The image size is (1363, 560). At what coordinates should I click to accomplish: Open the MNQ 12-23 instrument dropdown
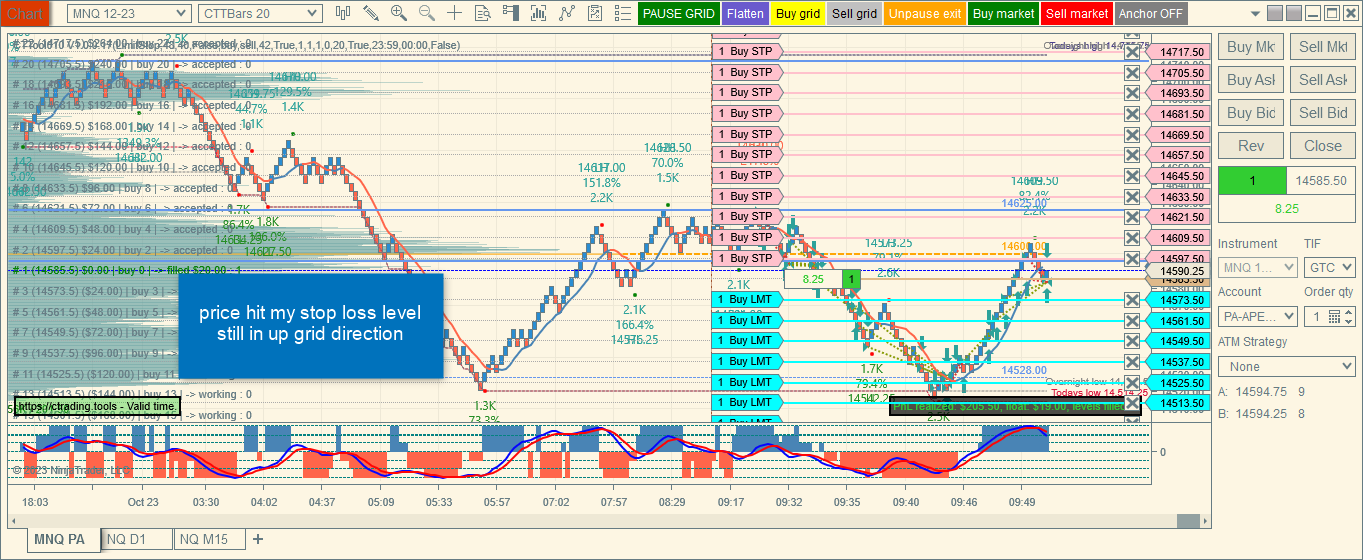129,13
